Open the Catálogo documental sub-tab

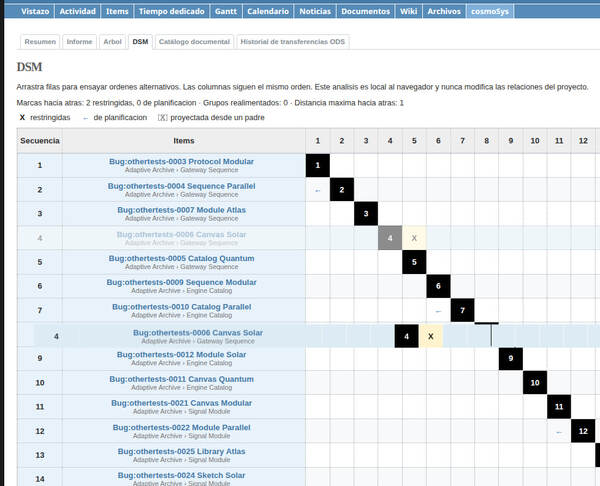click(194, 42)
